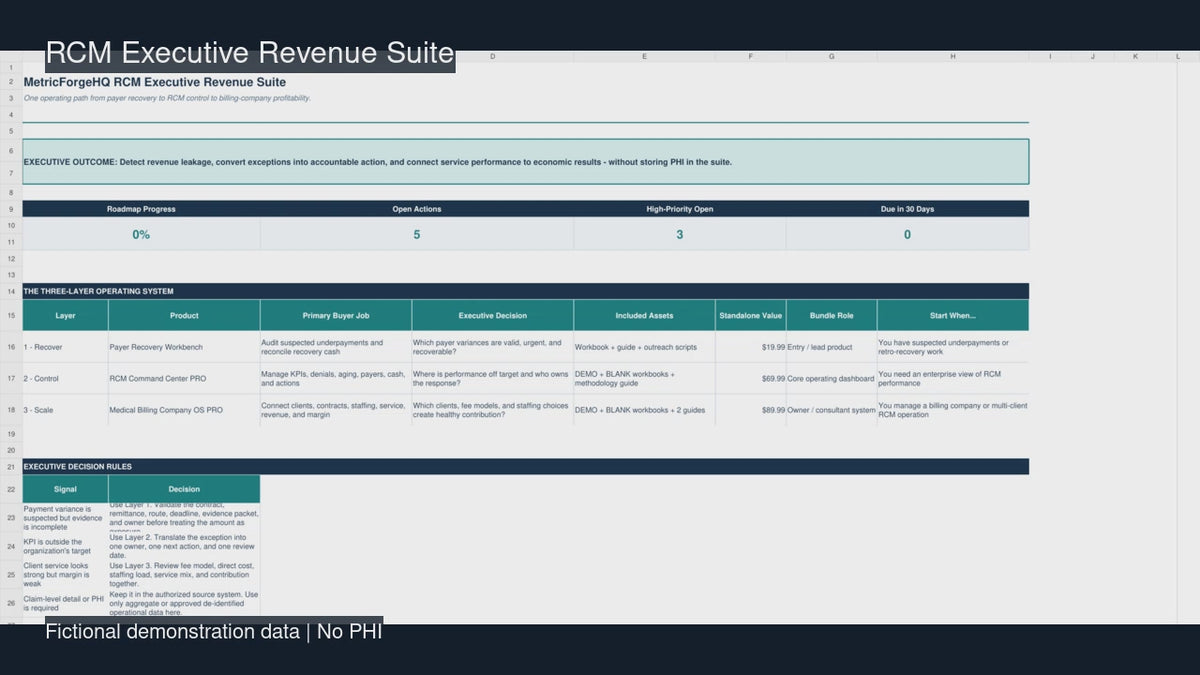Click column E header letter
1200x675 pixels.
coord(644,56)
